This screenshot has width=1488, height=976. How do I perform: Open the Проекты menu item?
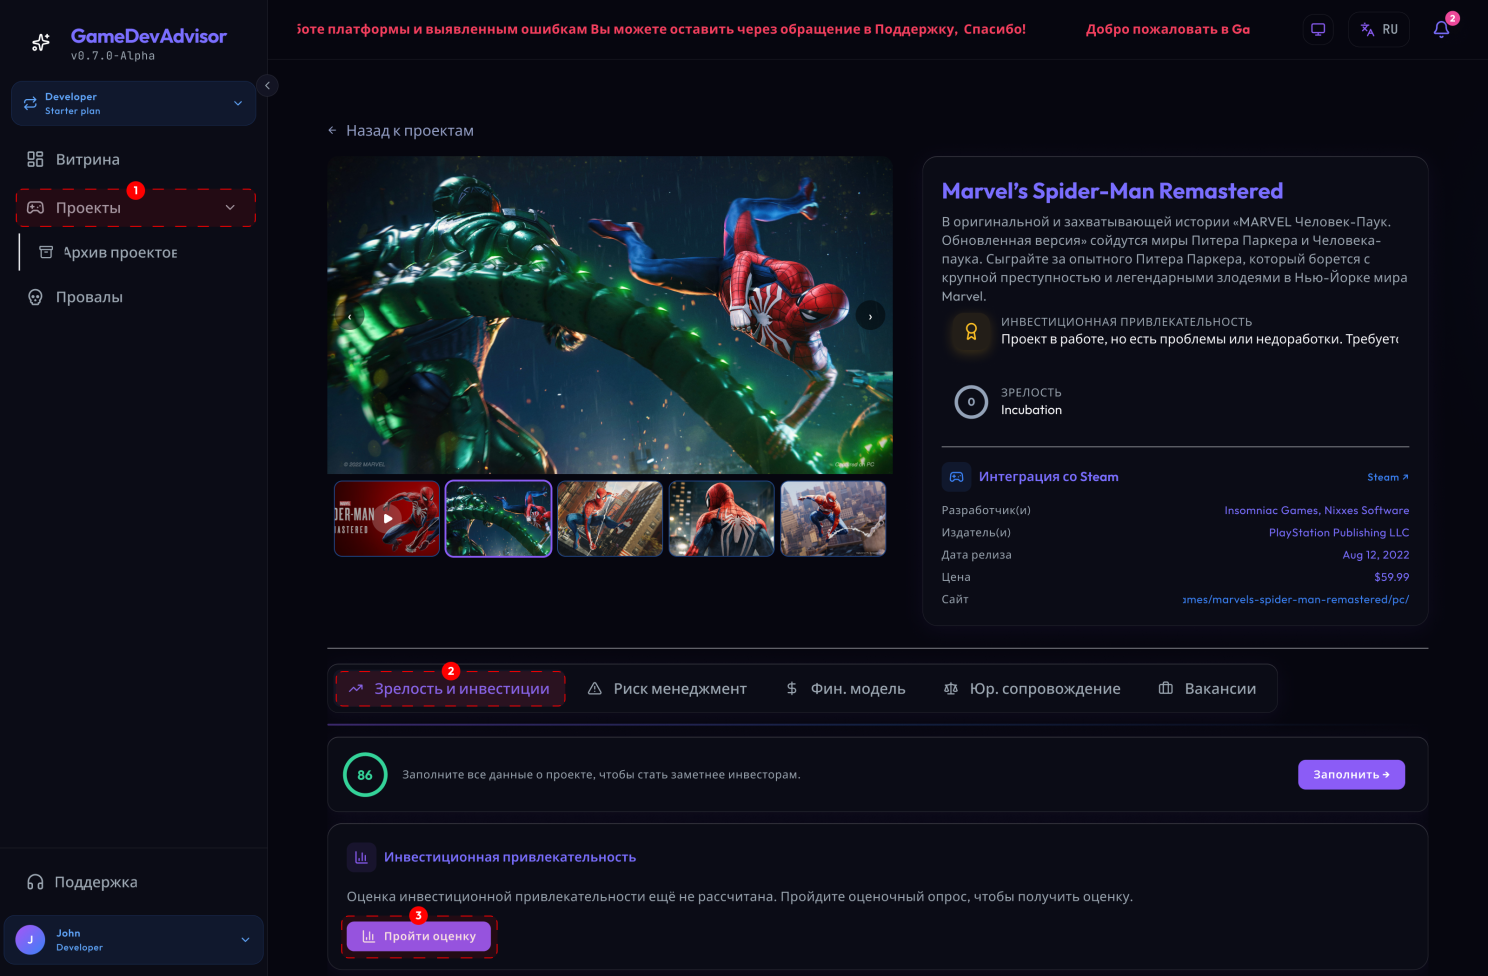pyautogui.click(x=135, y=208)
